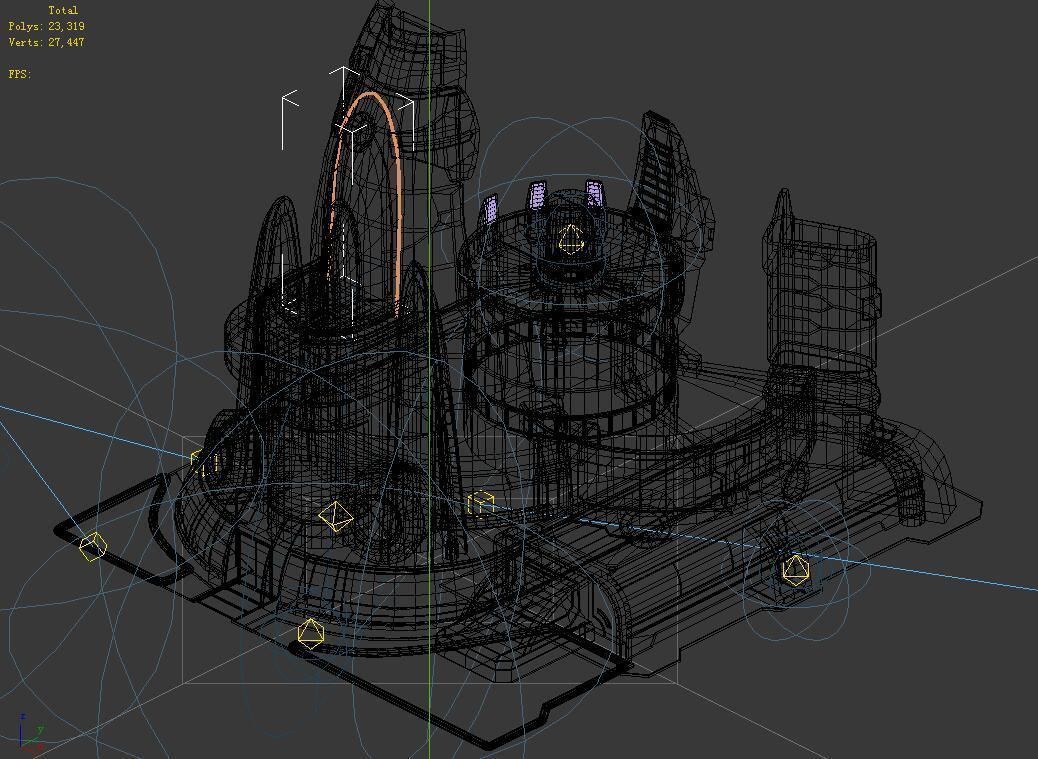Select the orange highlighted arch spline
The height and width of the screenshot is (759, 1038).
click(x=400, y=199)
